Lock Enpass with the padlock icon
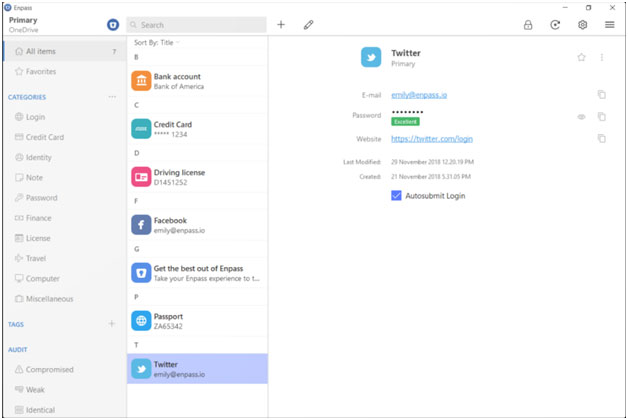Screen dimensions: 628x420 click(528, 25)
